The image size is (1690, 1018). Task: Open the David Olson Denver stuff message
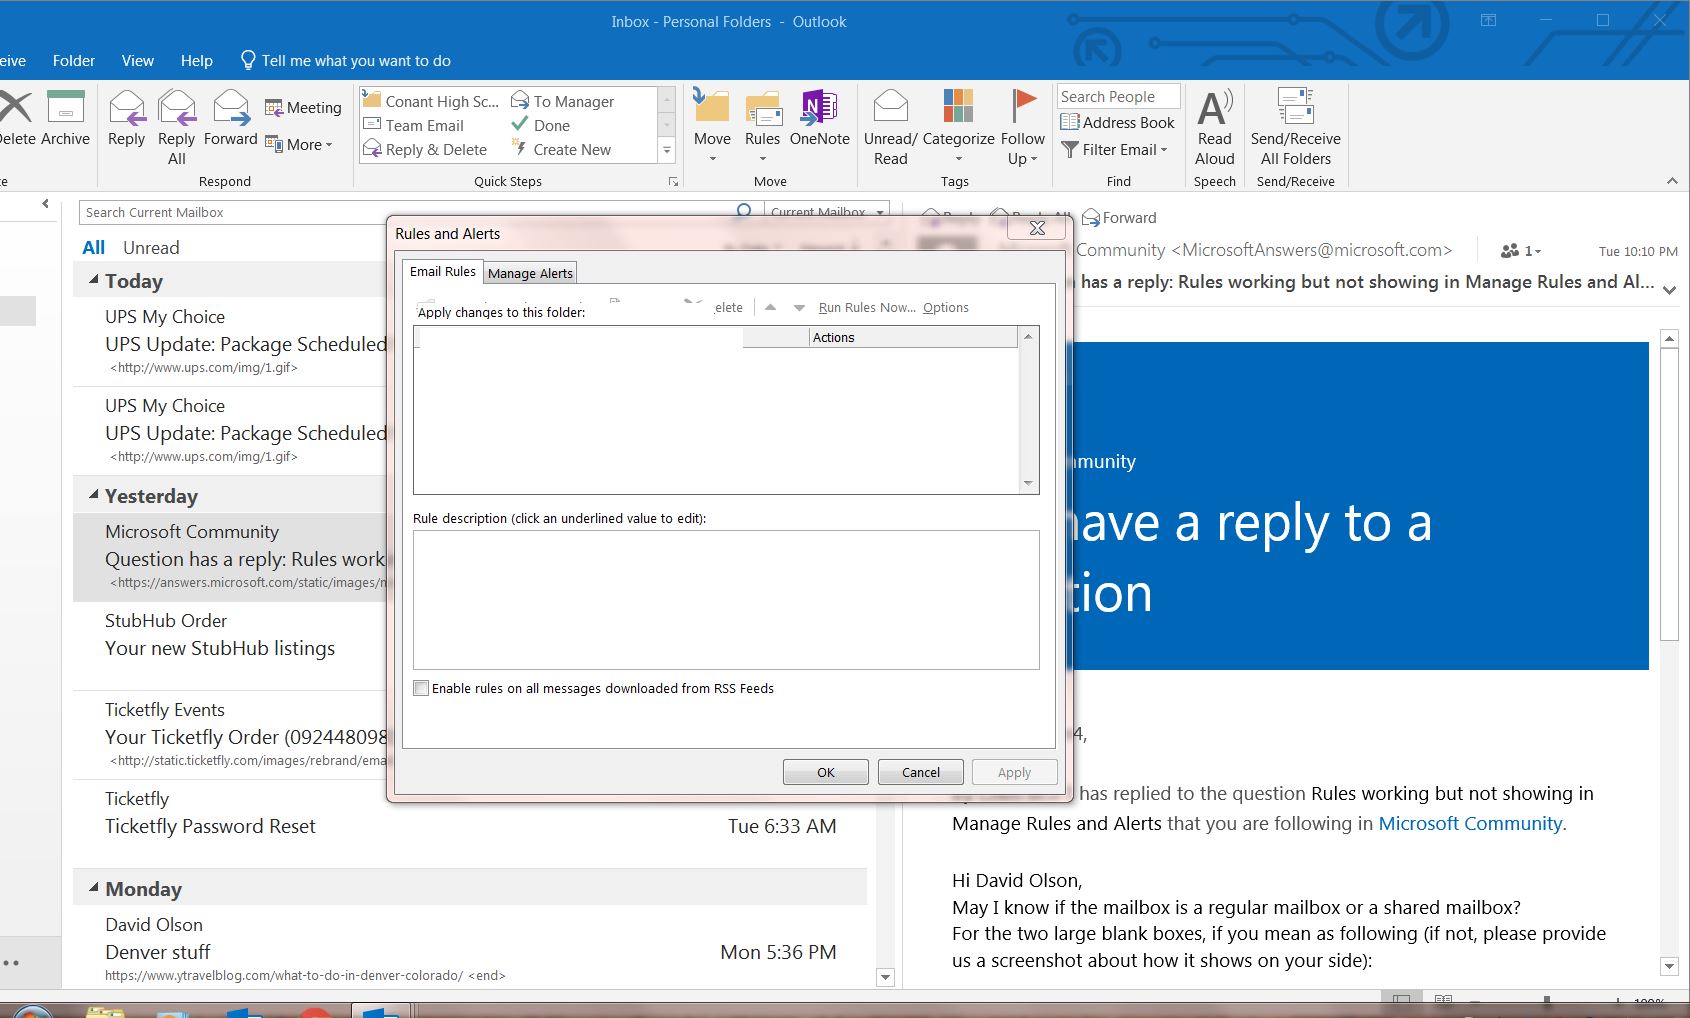click(470, 948)
